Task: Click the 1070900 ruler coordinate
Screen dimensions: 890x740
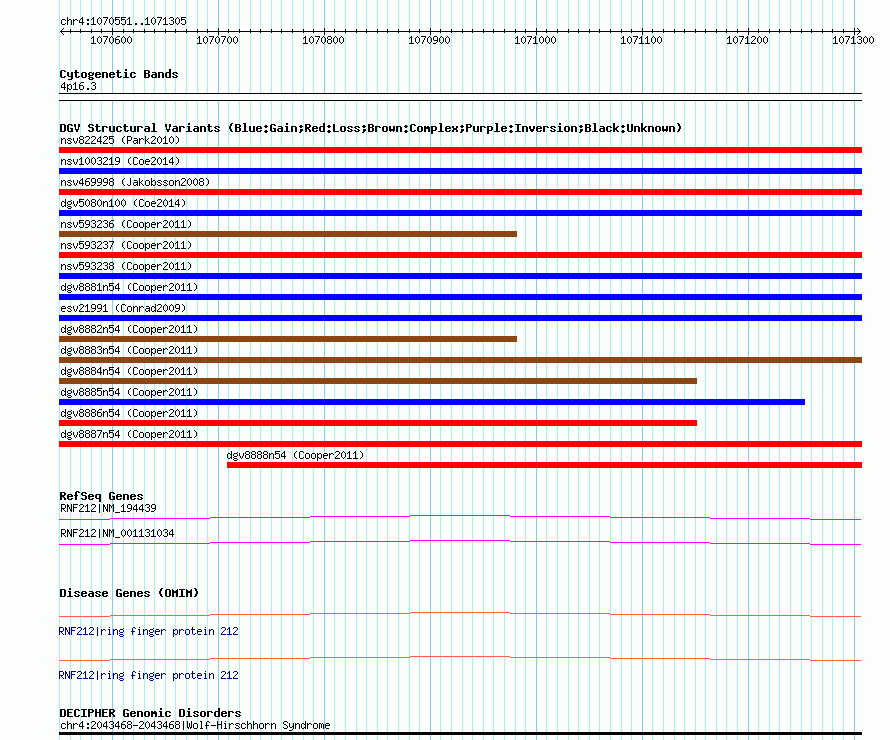Action: pyautogui.click(x=429, y=40)
